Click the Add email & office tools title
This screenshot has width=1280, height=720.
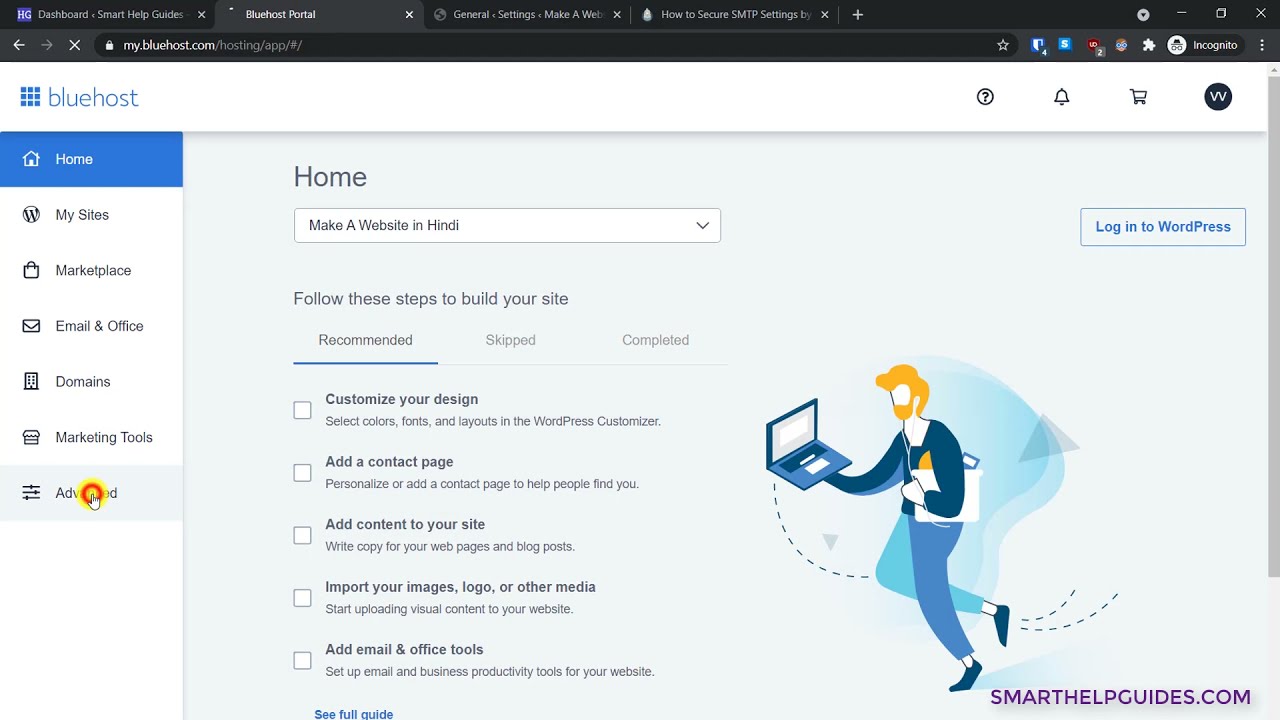[x=404, y=650]
